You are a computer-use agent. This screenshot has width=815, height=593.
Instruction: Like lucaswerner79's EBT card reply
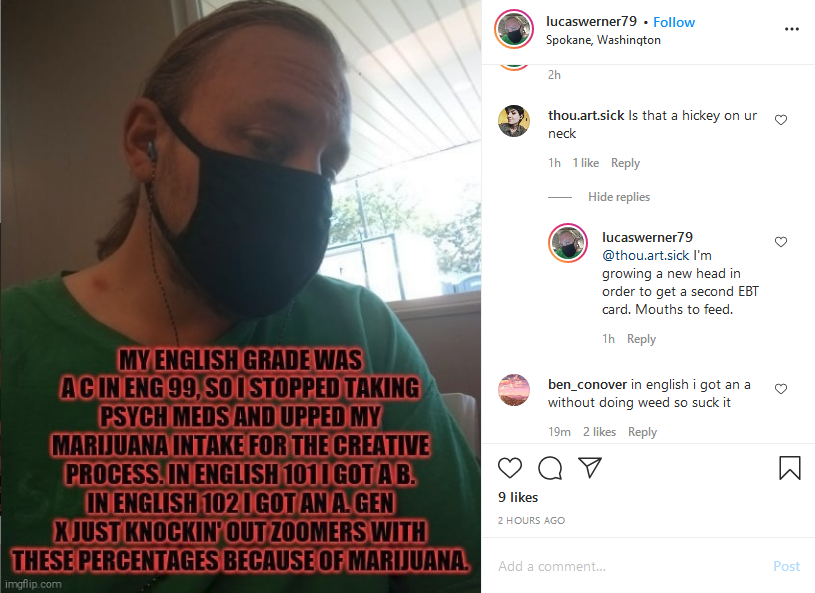[x=781, y=242]
